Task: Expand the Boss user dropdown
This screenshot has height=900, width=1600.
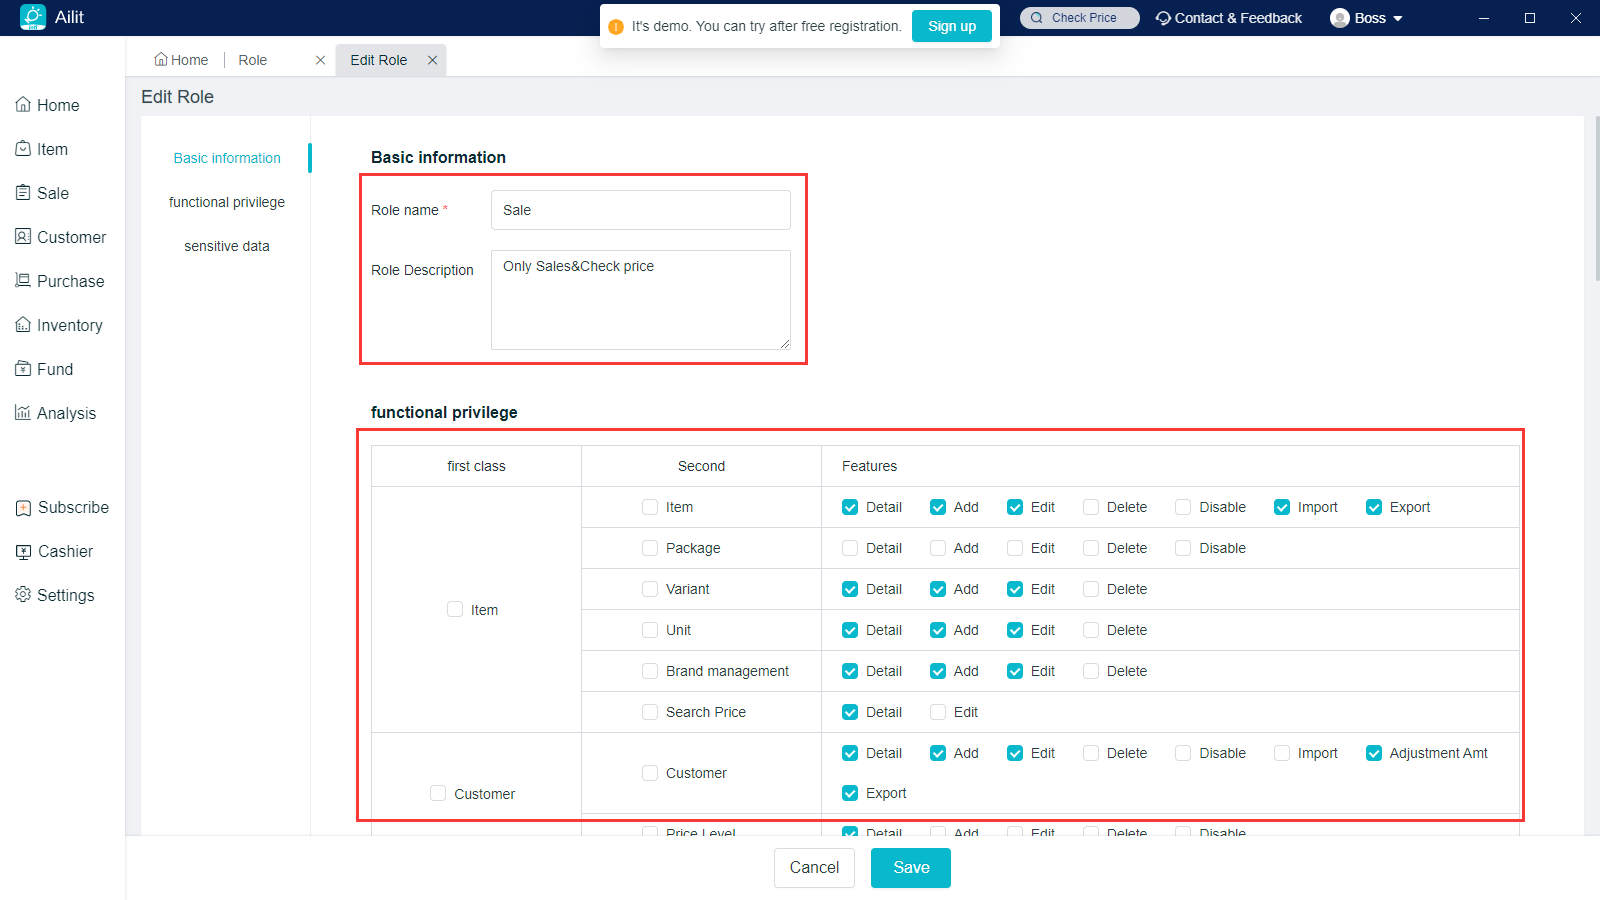Action: pyautogui.click(x=1367, y=18)
